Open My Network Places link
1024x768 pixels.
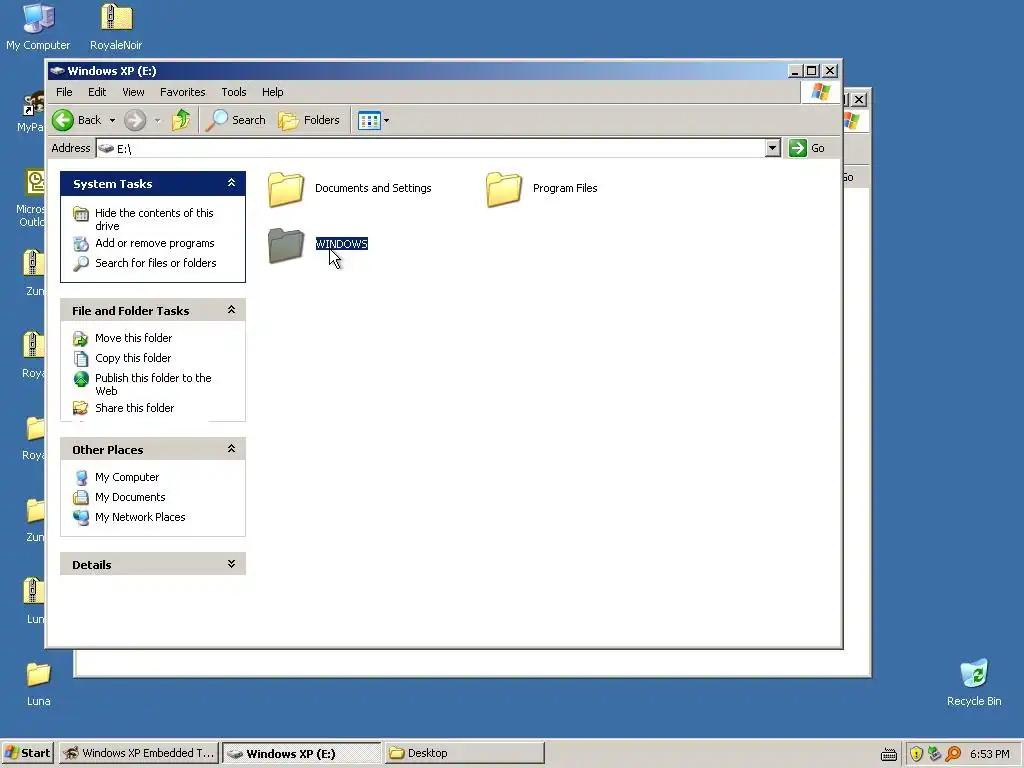point(140,517)
